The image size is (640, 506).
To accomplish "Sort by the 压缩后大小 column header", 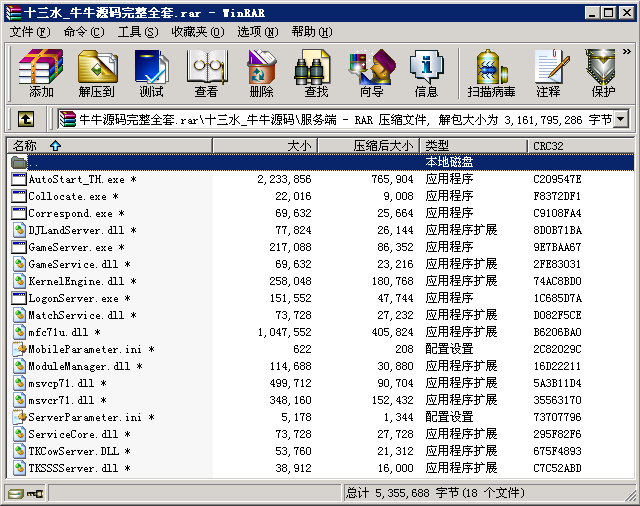I will (383, 146).
